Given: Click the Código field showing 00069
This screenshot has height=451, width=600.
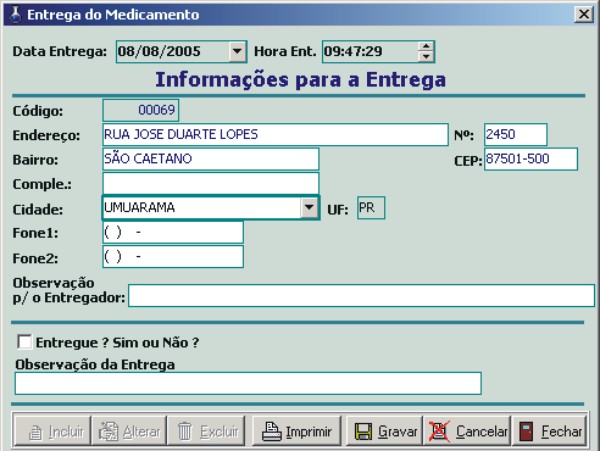Looking at the screenshot, I should click(x=140, y=110).
